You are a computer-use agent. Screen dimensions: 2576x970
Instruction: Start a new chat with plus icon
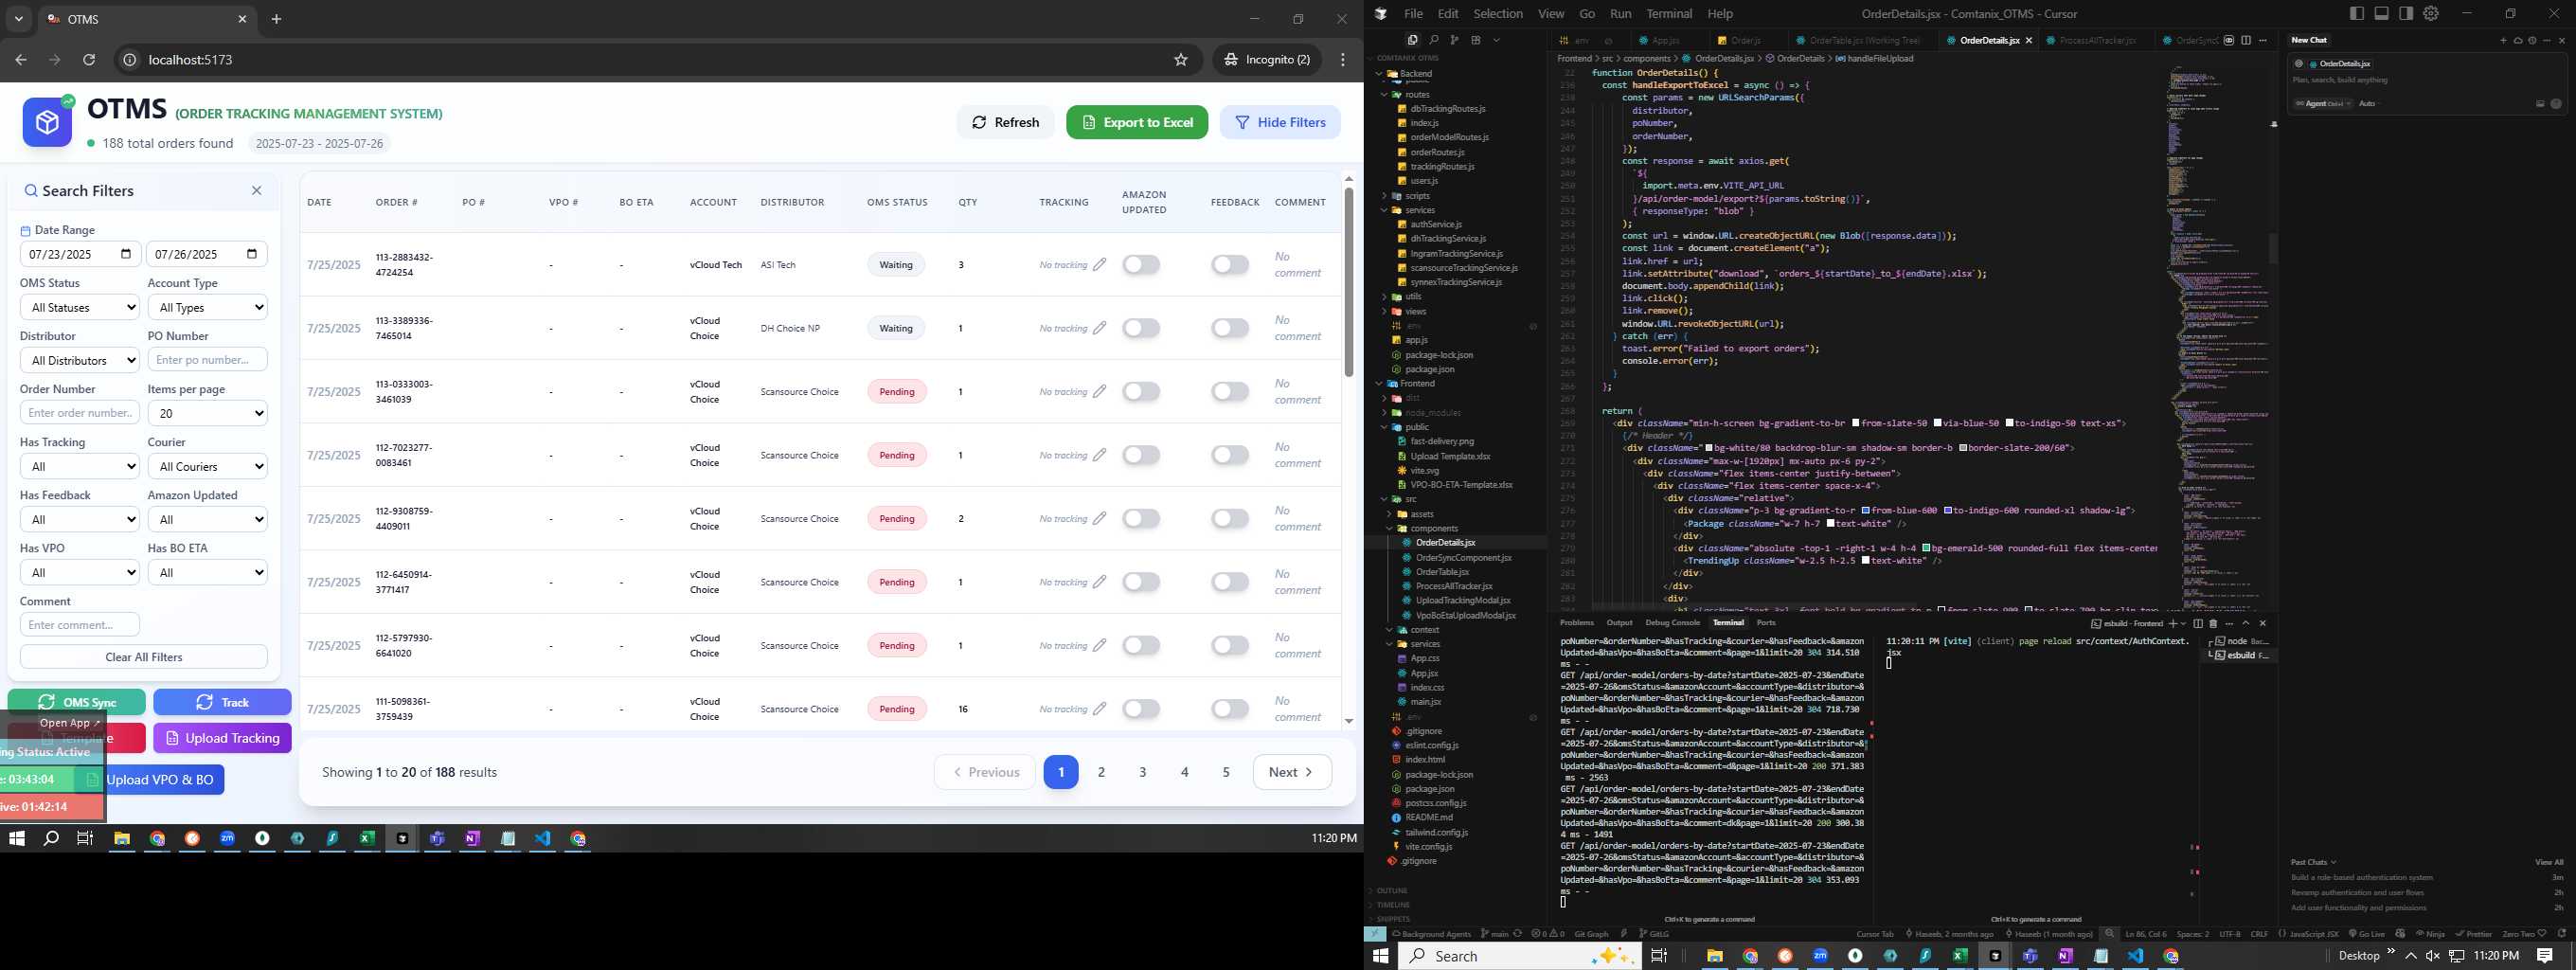coord(2503,40)
